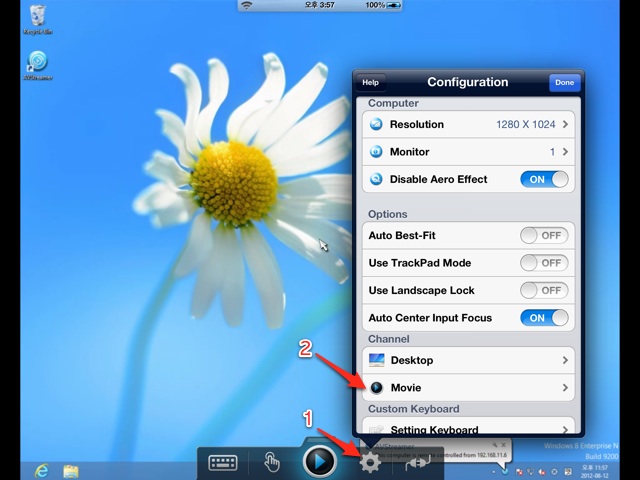Click the Use Landscape Lock label
This screenshot has height=480, width=640.
pyautogui.click(x=422, y=290)
